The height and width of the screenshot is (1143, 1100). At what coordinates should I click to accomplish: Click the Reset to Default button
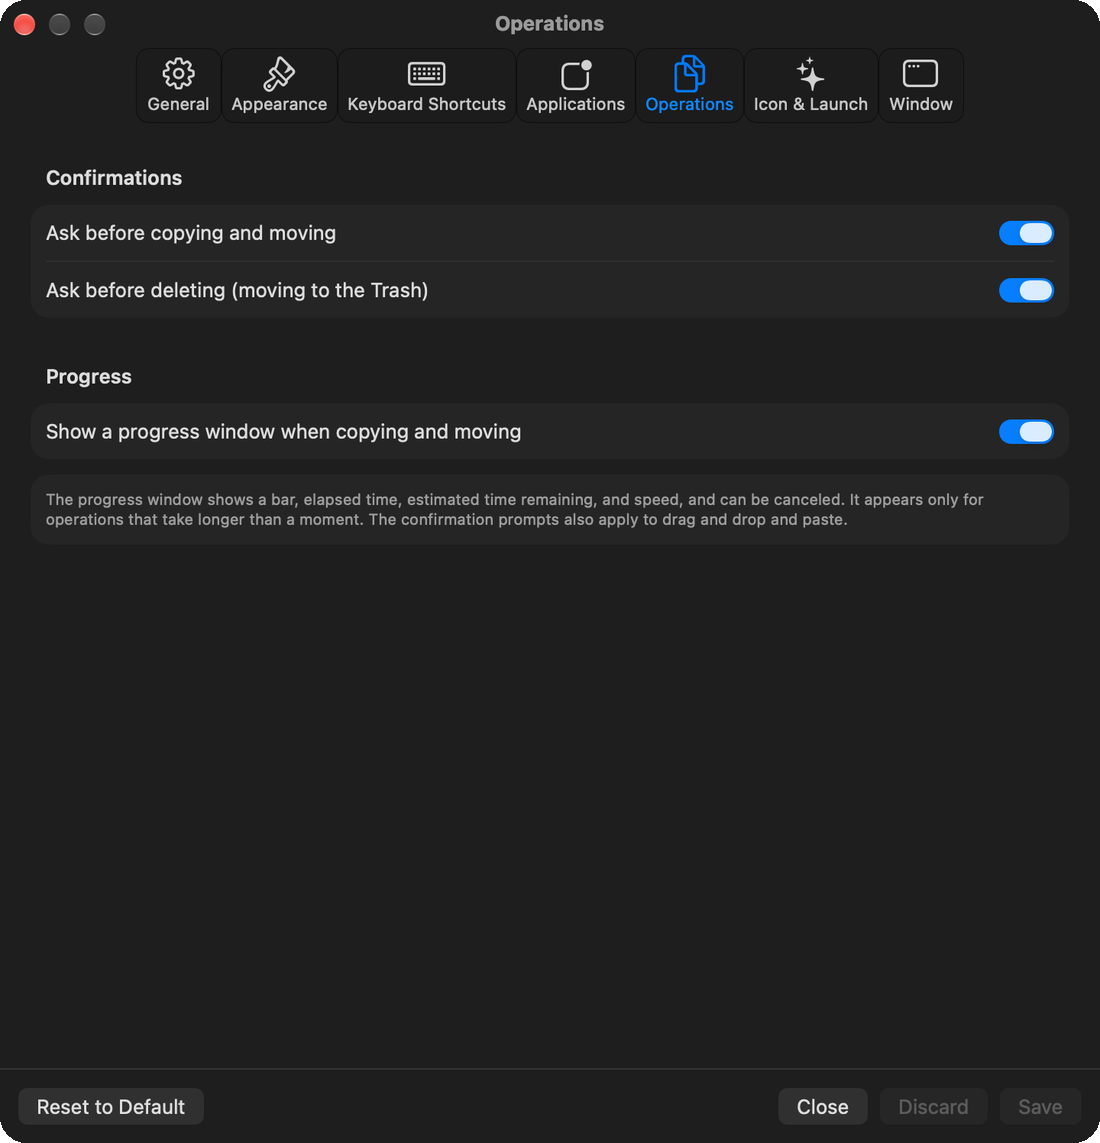click(111, 1107)
